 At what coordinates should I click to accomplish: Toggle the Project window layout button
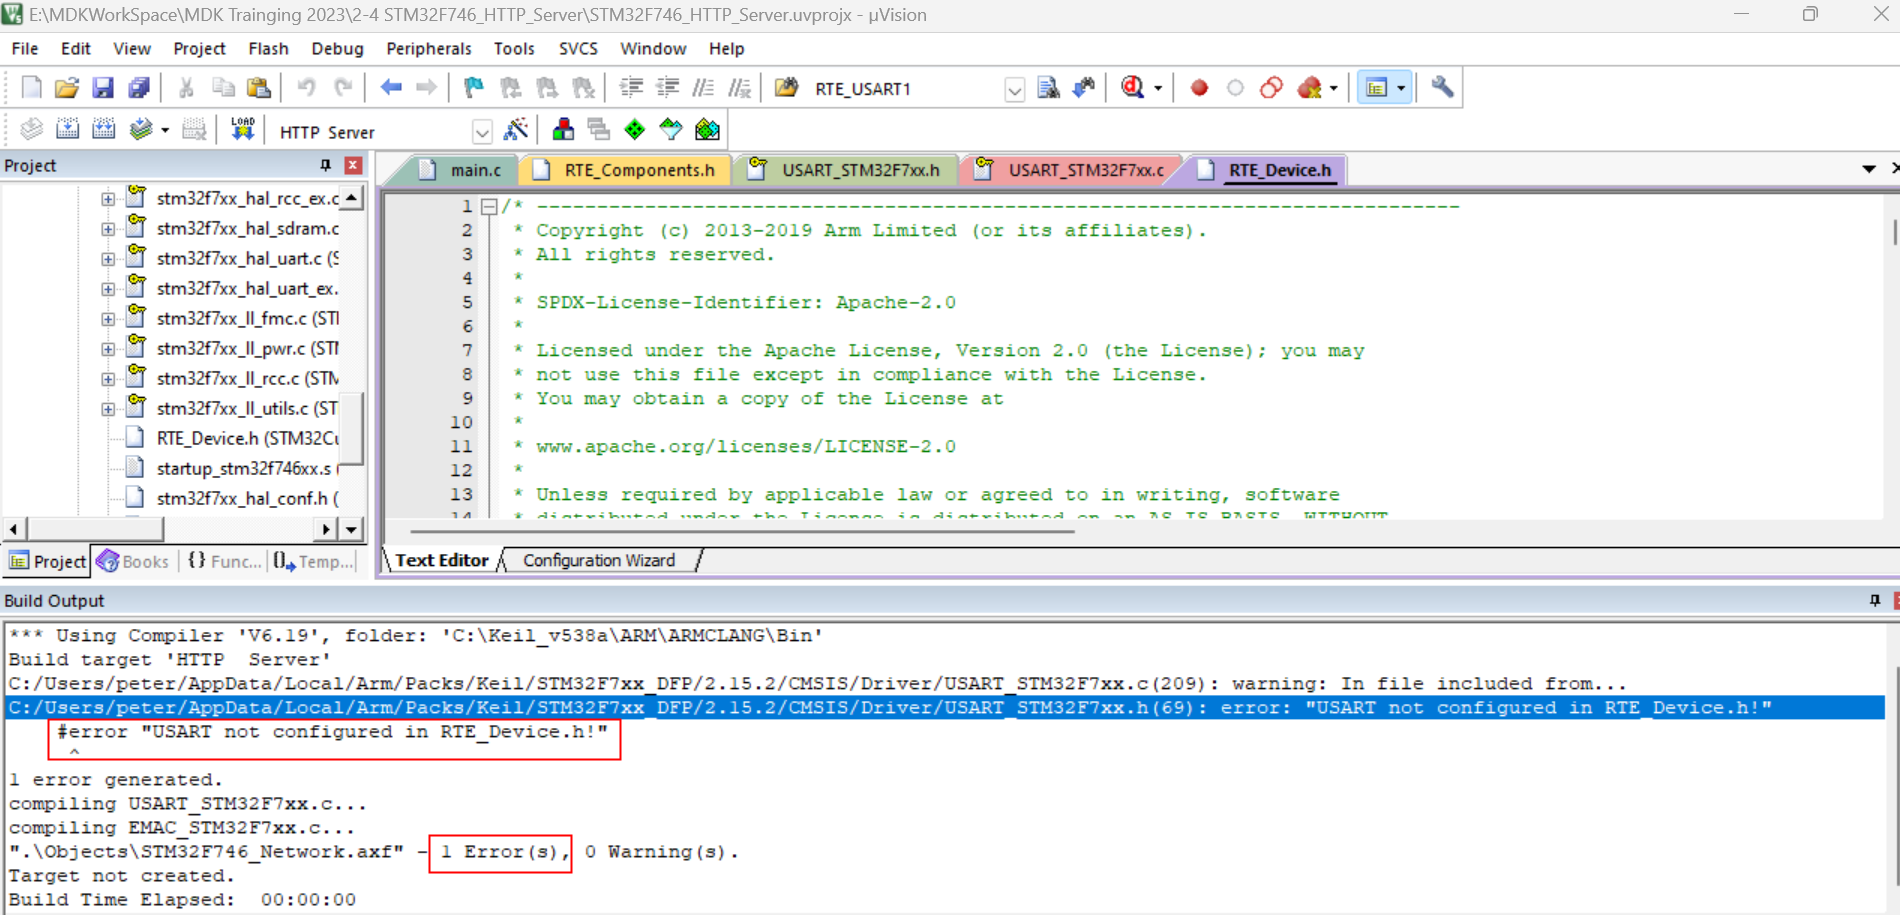click(1377, 88)
